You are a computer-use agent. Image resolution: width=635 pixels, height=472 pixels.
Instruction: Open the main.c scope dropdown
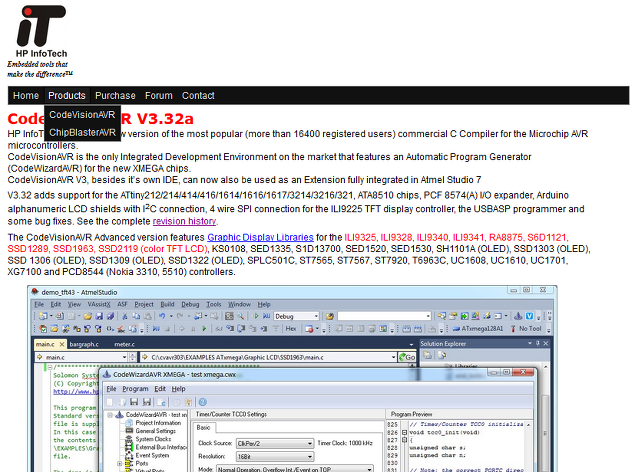[81, 357]
